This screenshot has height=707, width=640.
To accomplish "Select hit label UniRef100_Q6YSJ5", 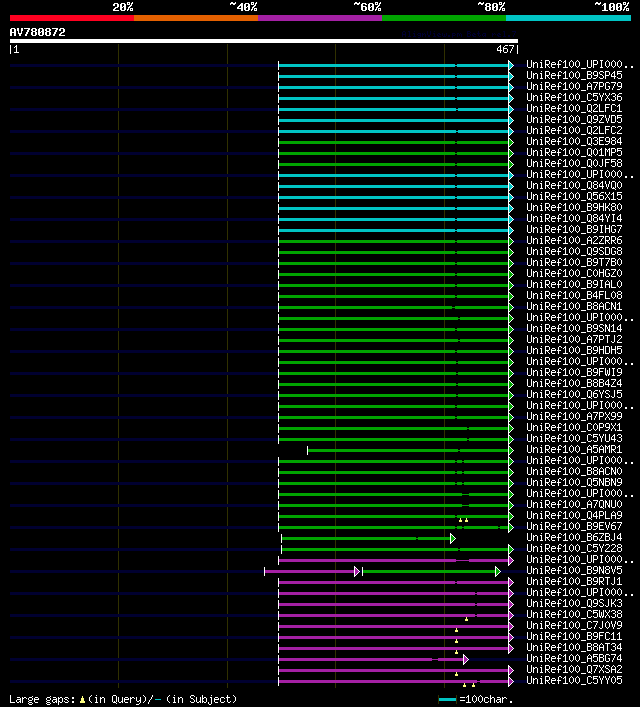I will click(574, 394).
